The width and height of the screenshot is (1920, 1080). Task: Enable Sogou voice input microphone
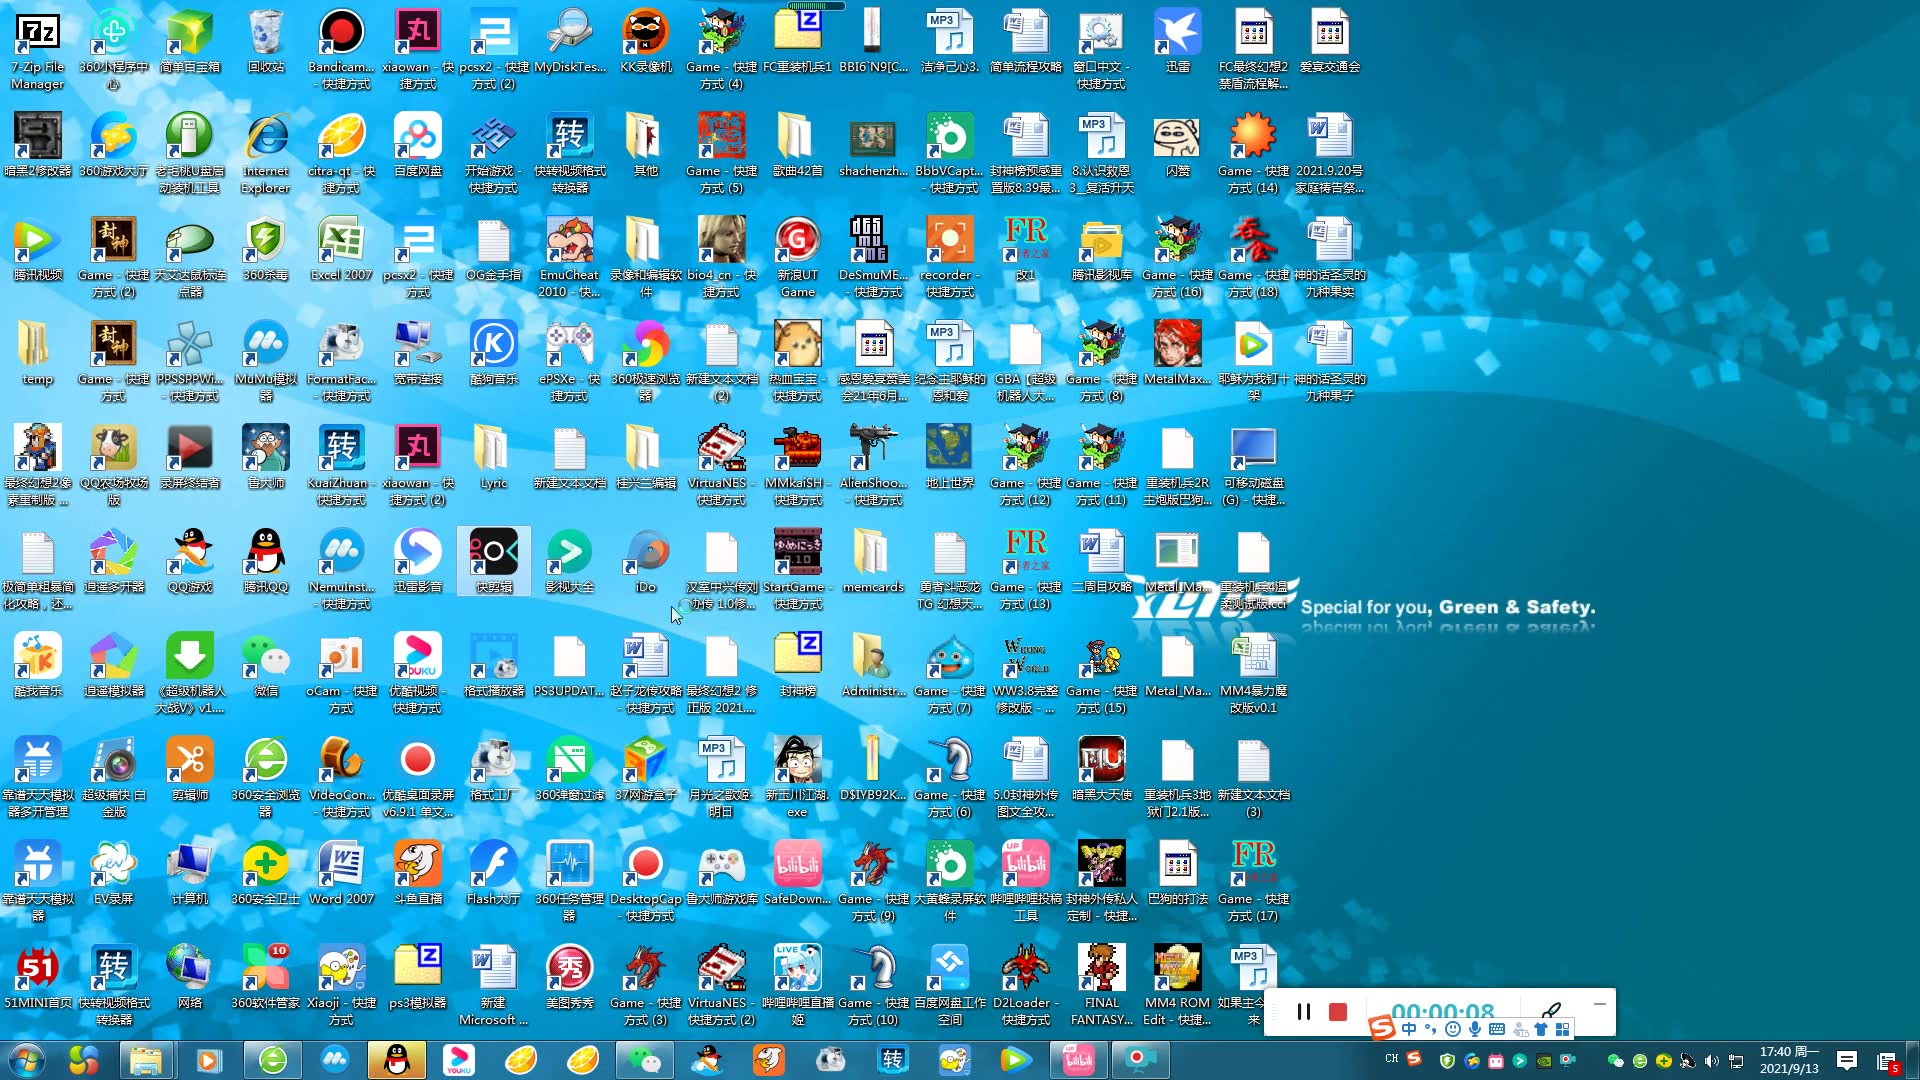pyautogui.click(x=1475, y=1029)
